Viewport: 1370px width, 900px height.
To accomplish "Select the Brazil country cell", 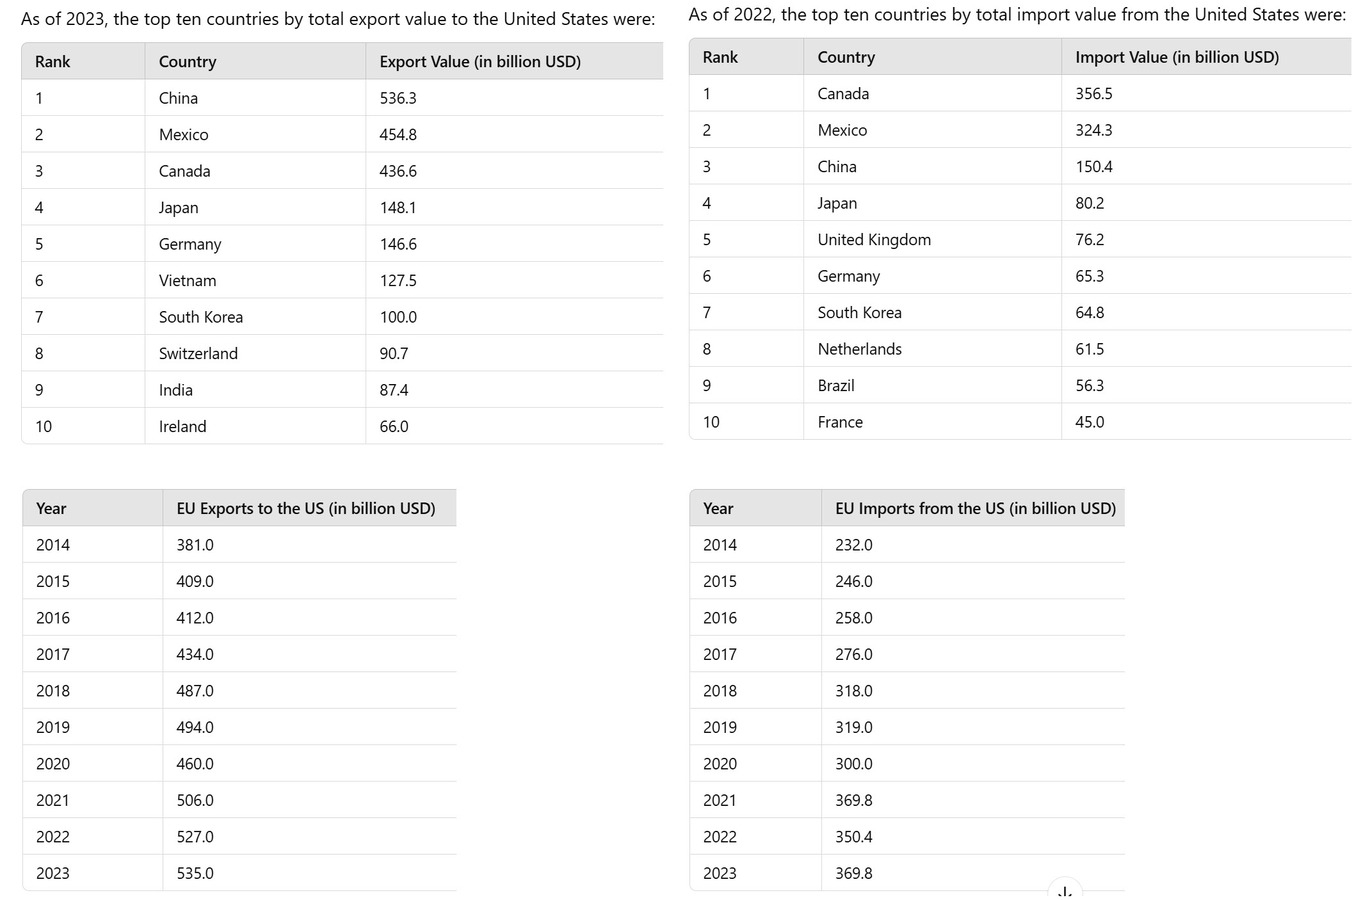I will (x=836, y=386).
